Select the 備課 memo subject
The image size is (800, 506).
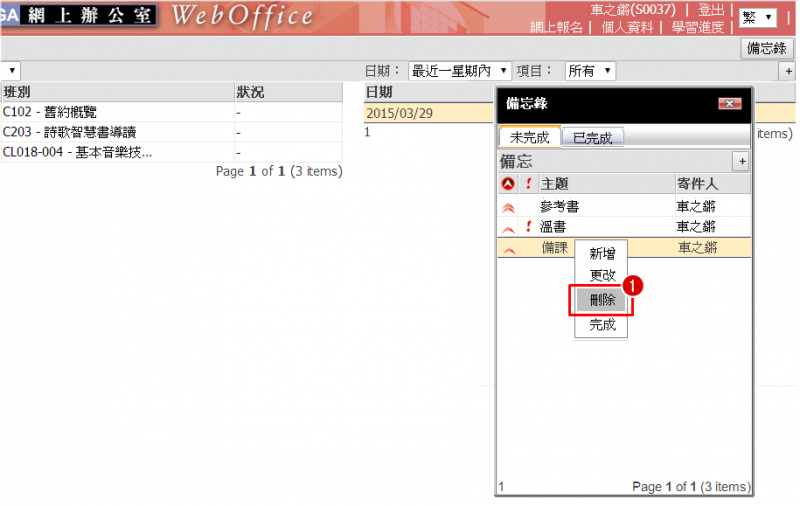[x=555, y=248]
